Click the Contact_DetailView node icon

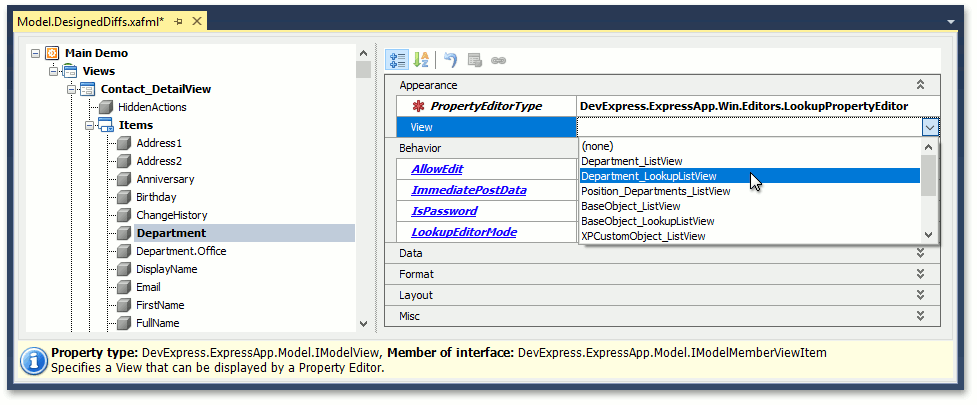click(x=88, y=89)
